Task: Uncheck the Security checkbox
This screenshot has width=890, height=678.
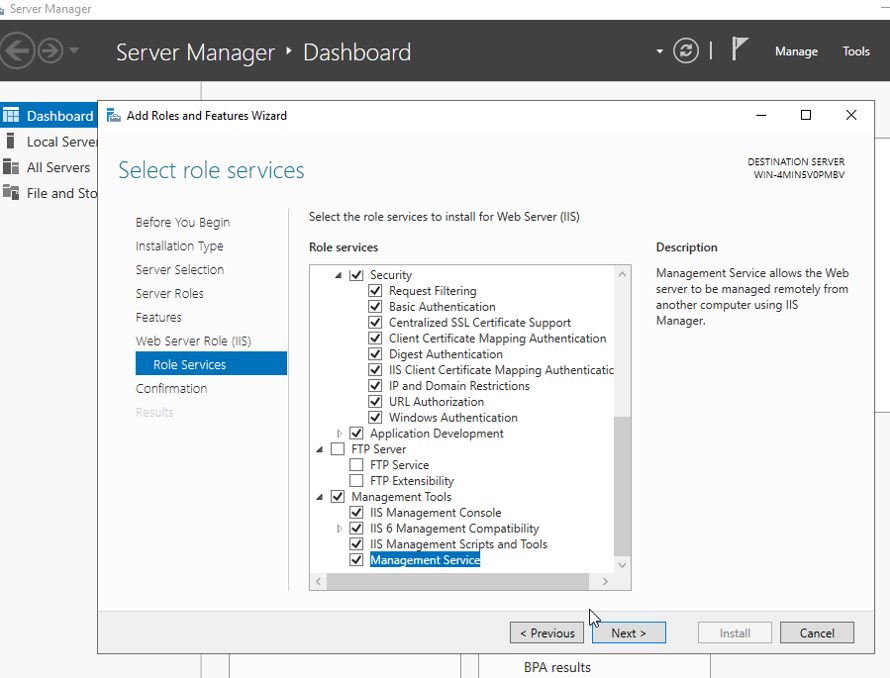Action: (356, 275)
